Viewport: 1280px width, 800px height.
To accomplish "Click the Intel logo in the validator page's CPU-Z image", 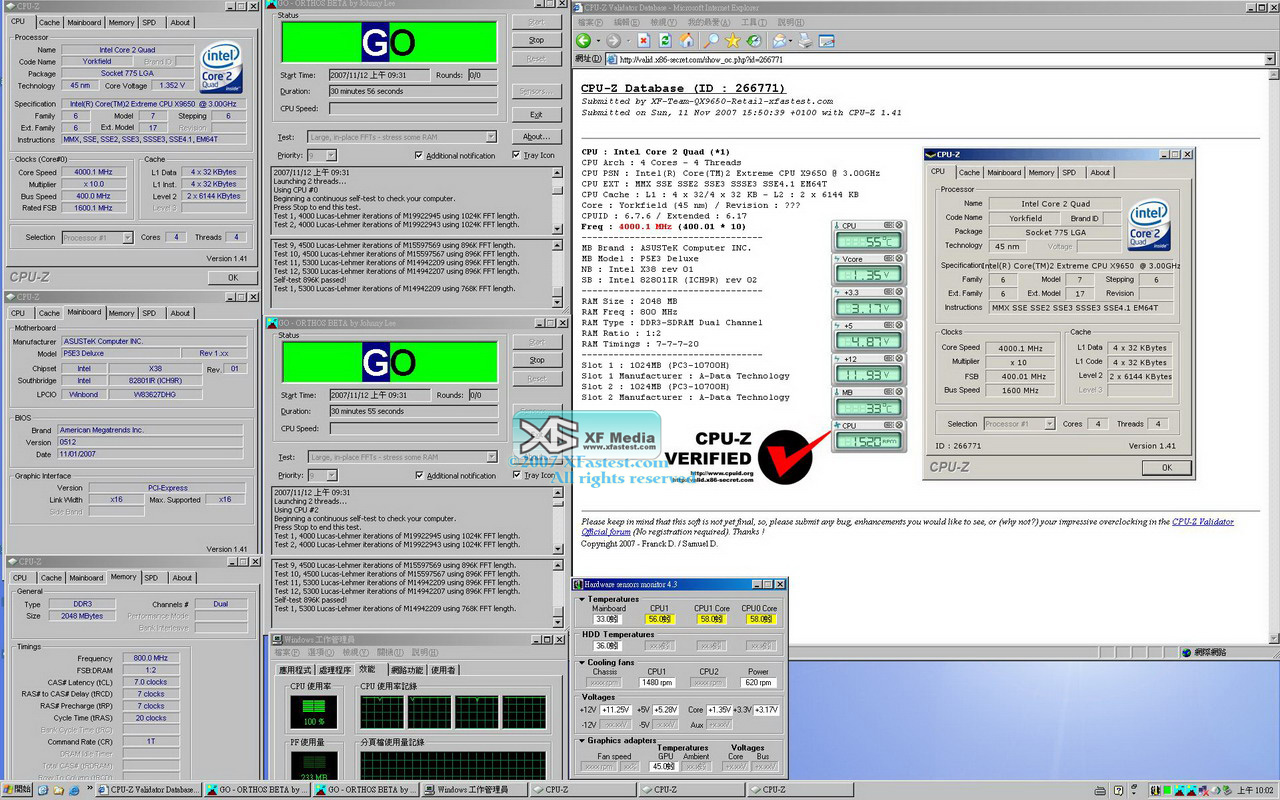I will [1149, 223].
